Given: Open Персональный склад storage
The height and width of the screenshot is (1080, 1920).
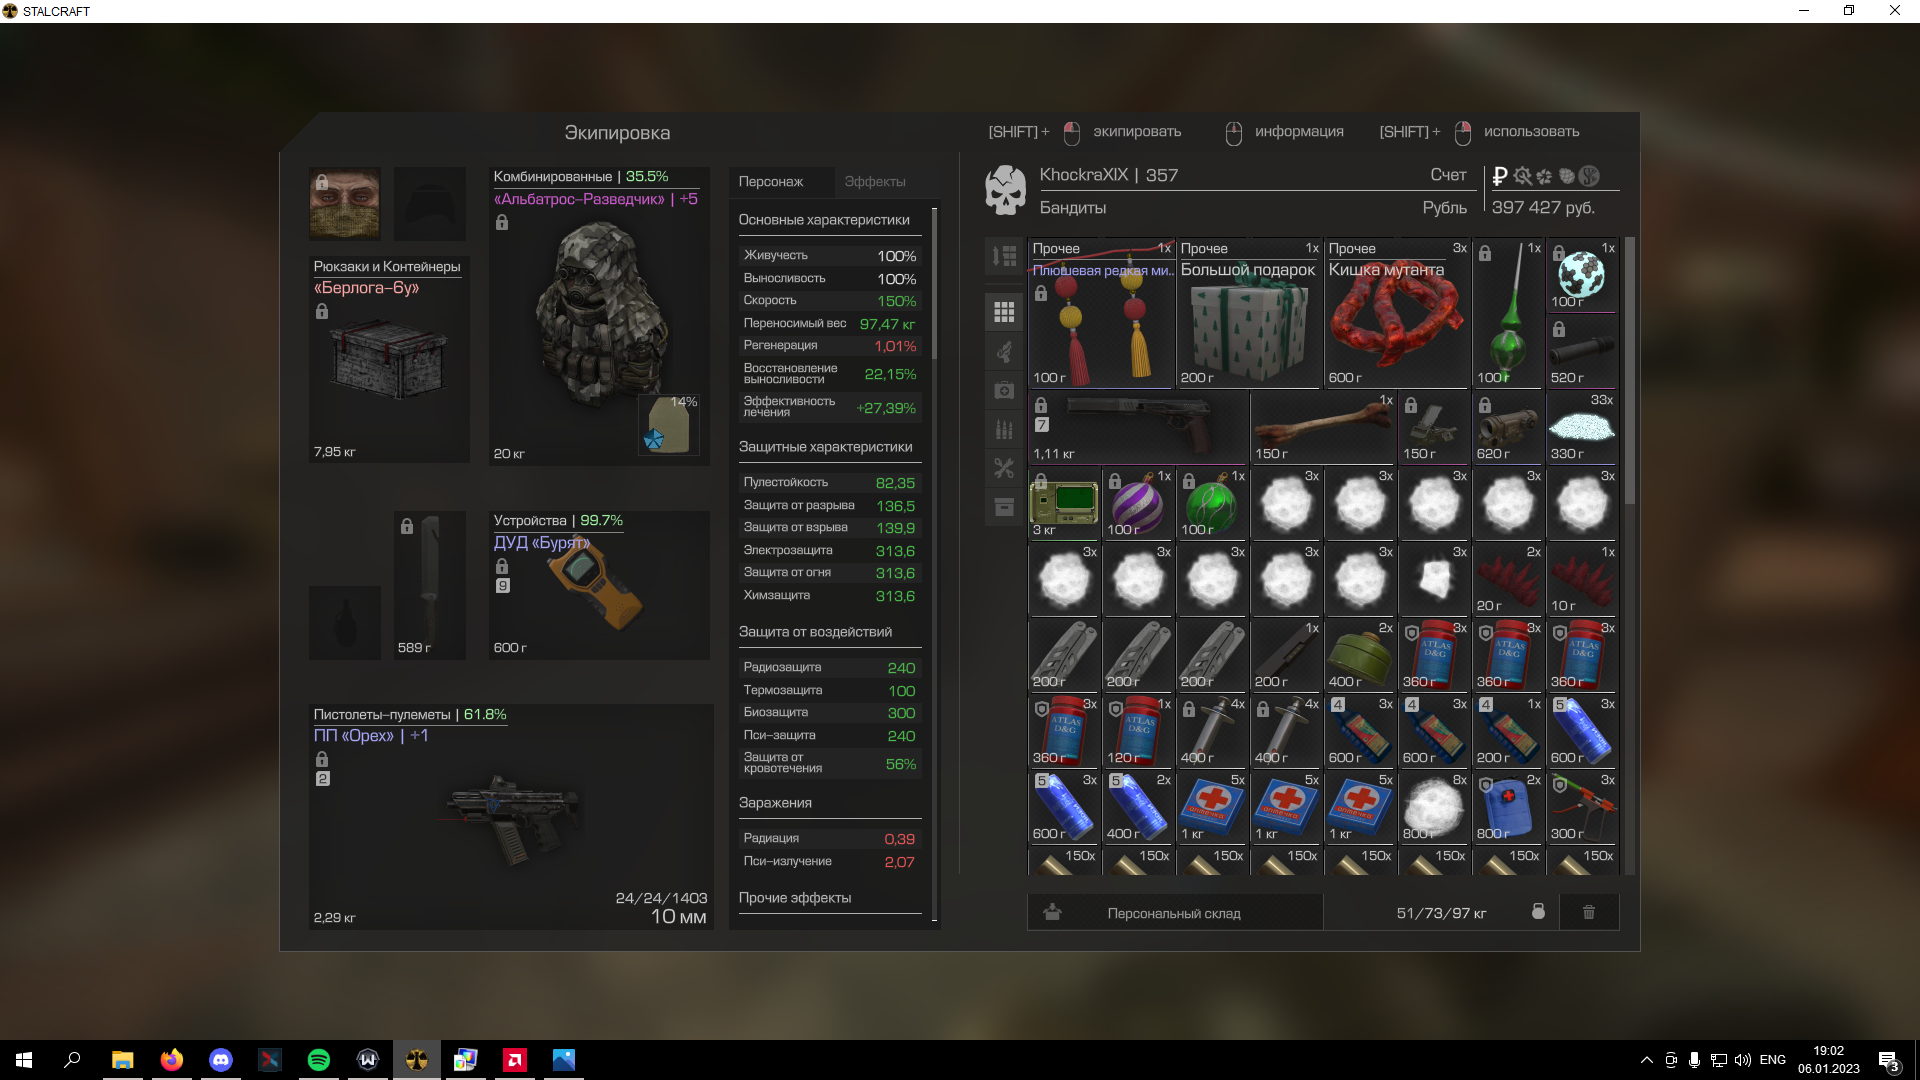Looking at the screenshot, I should (x=1175, y=912).
